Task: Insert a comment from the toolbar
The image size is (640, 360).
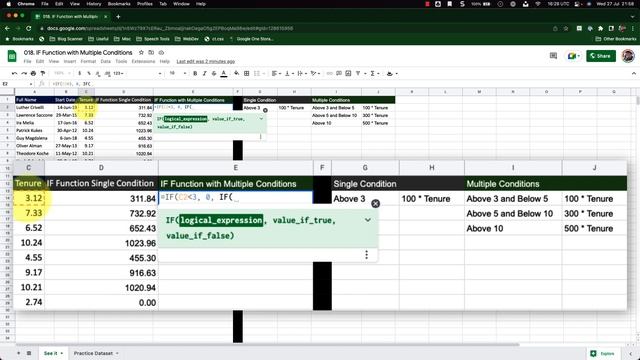Action: point(339,73)
